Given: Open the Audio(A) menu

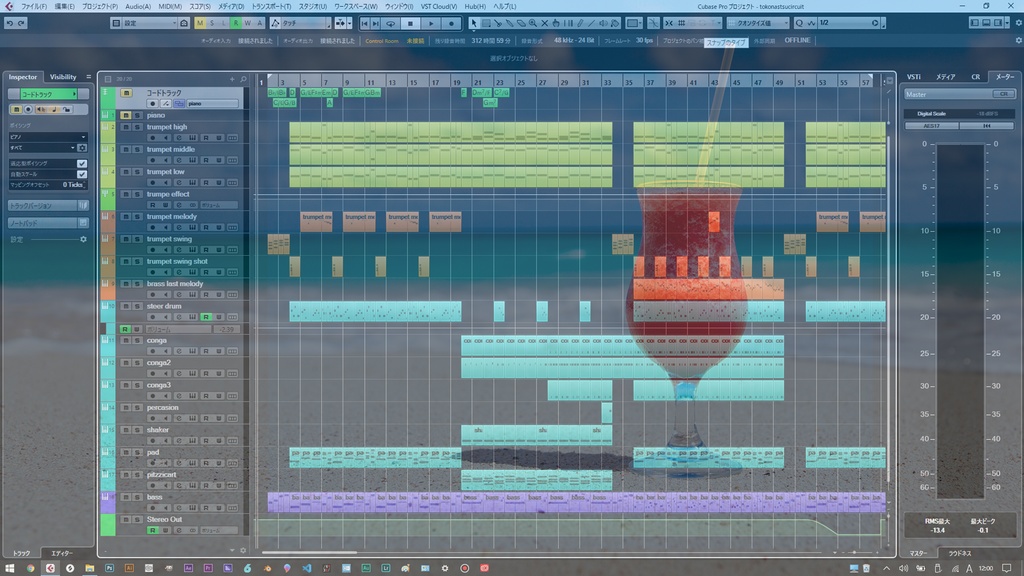Looking at the screenshot, I should click(138, 7).
